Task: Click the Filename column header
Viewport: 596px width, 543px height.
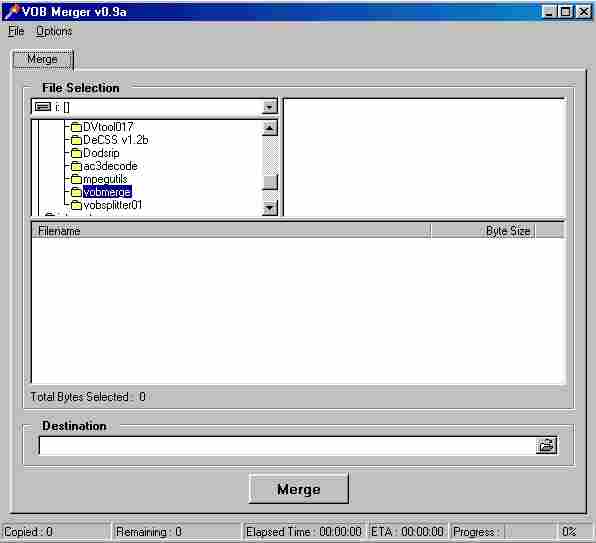Action: (x=231, y=231)
